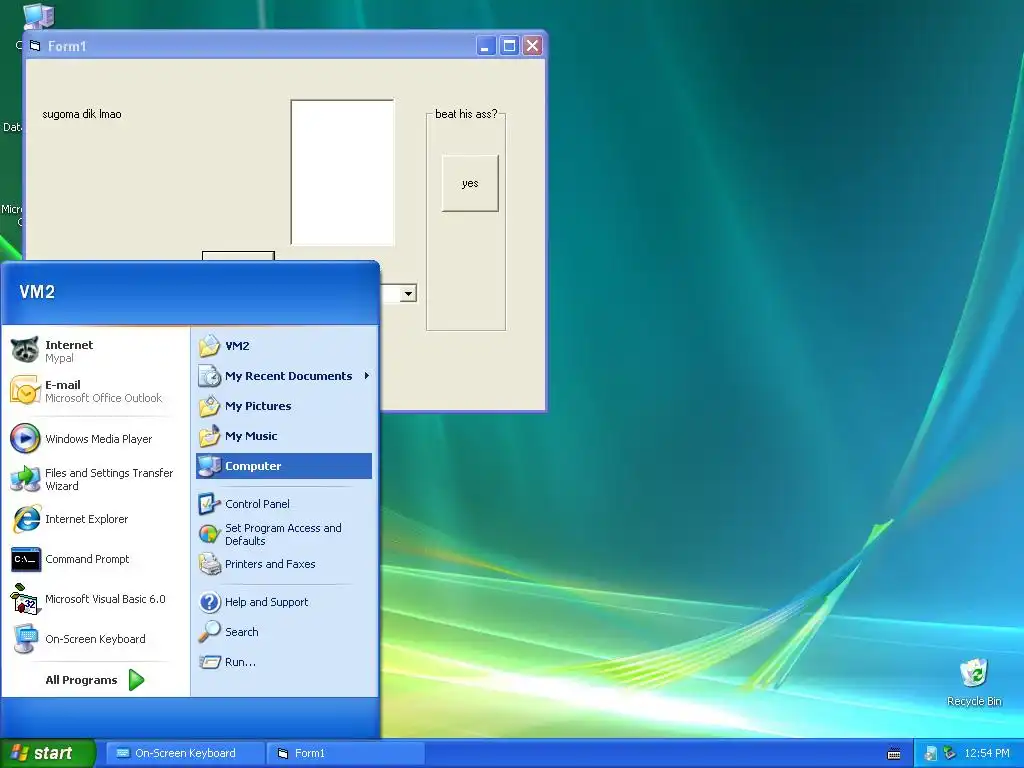Open Command Prompt
1024x768 pixels.
pyautogui.click(x=93, y=559)
